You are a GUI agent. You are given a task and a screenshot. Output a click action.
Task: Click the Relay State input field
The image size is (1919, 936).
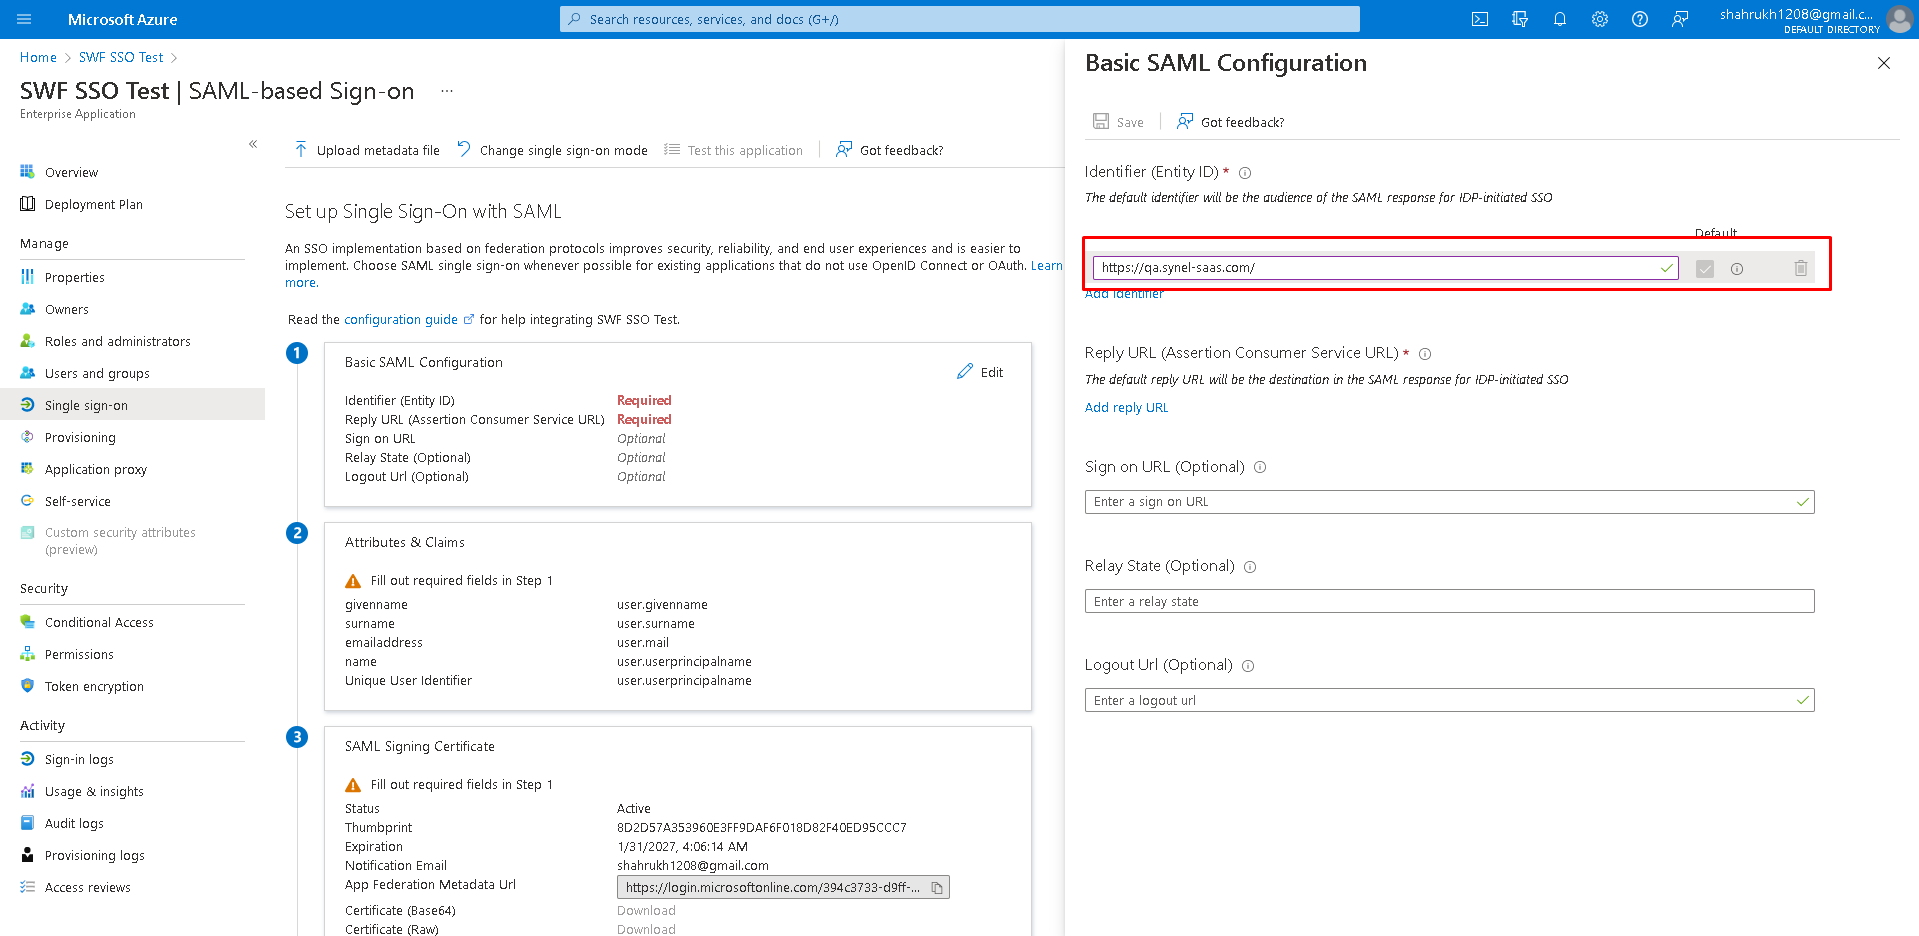pos(1449,601)
